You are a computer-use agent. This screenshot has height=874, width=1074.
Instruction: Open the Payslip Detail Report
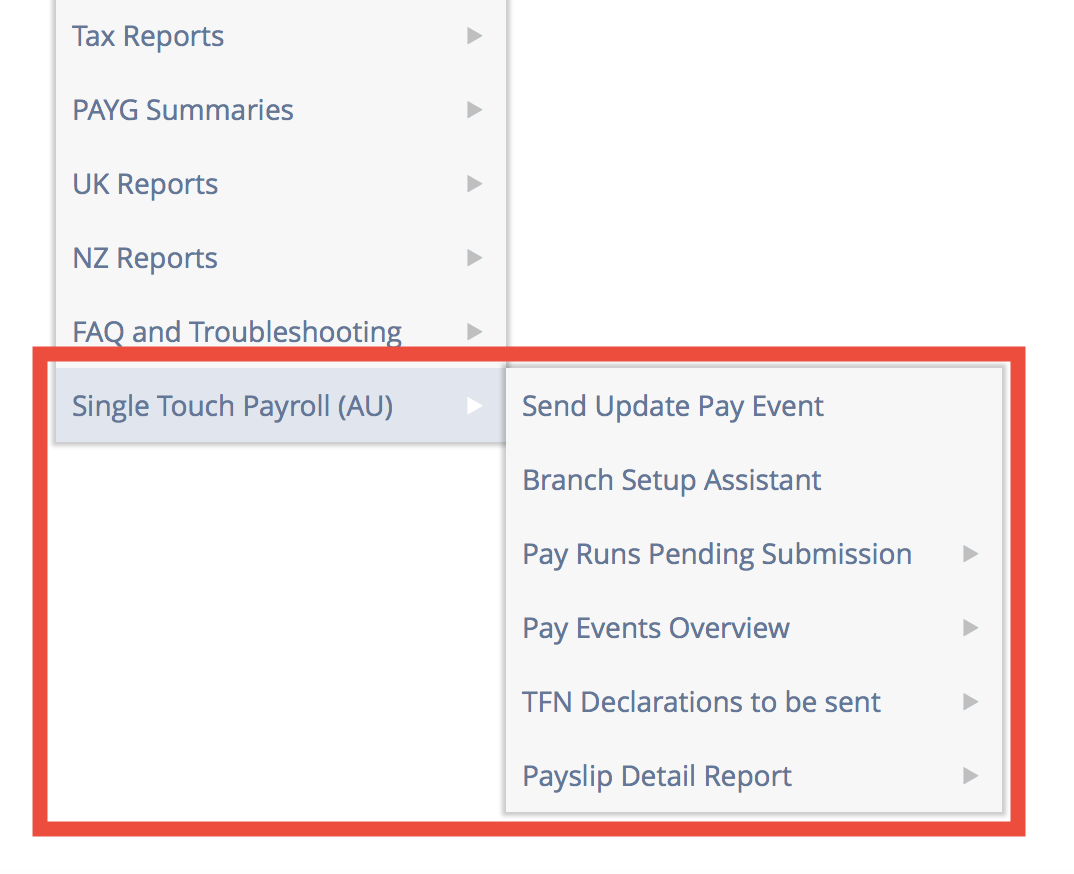click(x=656, y=776)
